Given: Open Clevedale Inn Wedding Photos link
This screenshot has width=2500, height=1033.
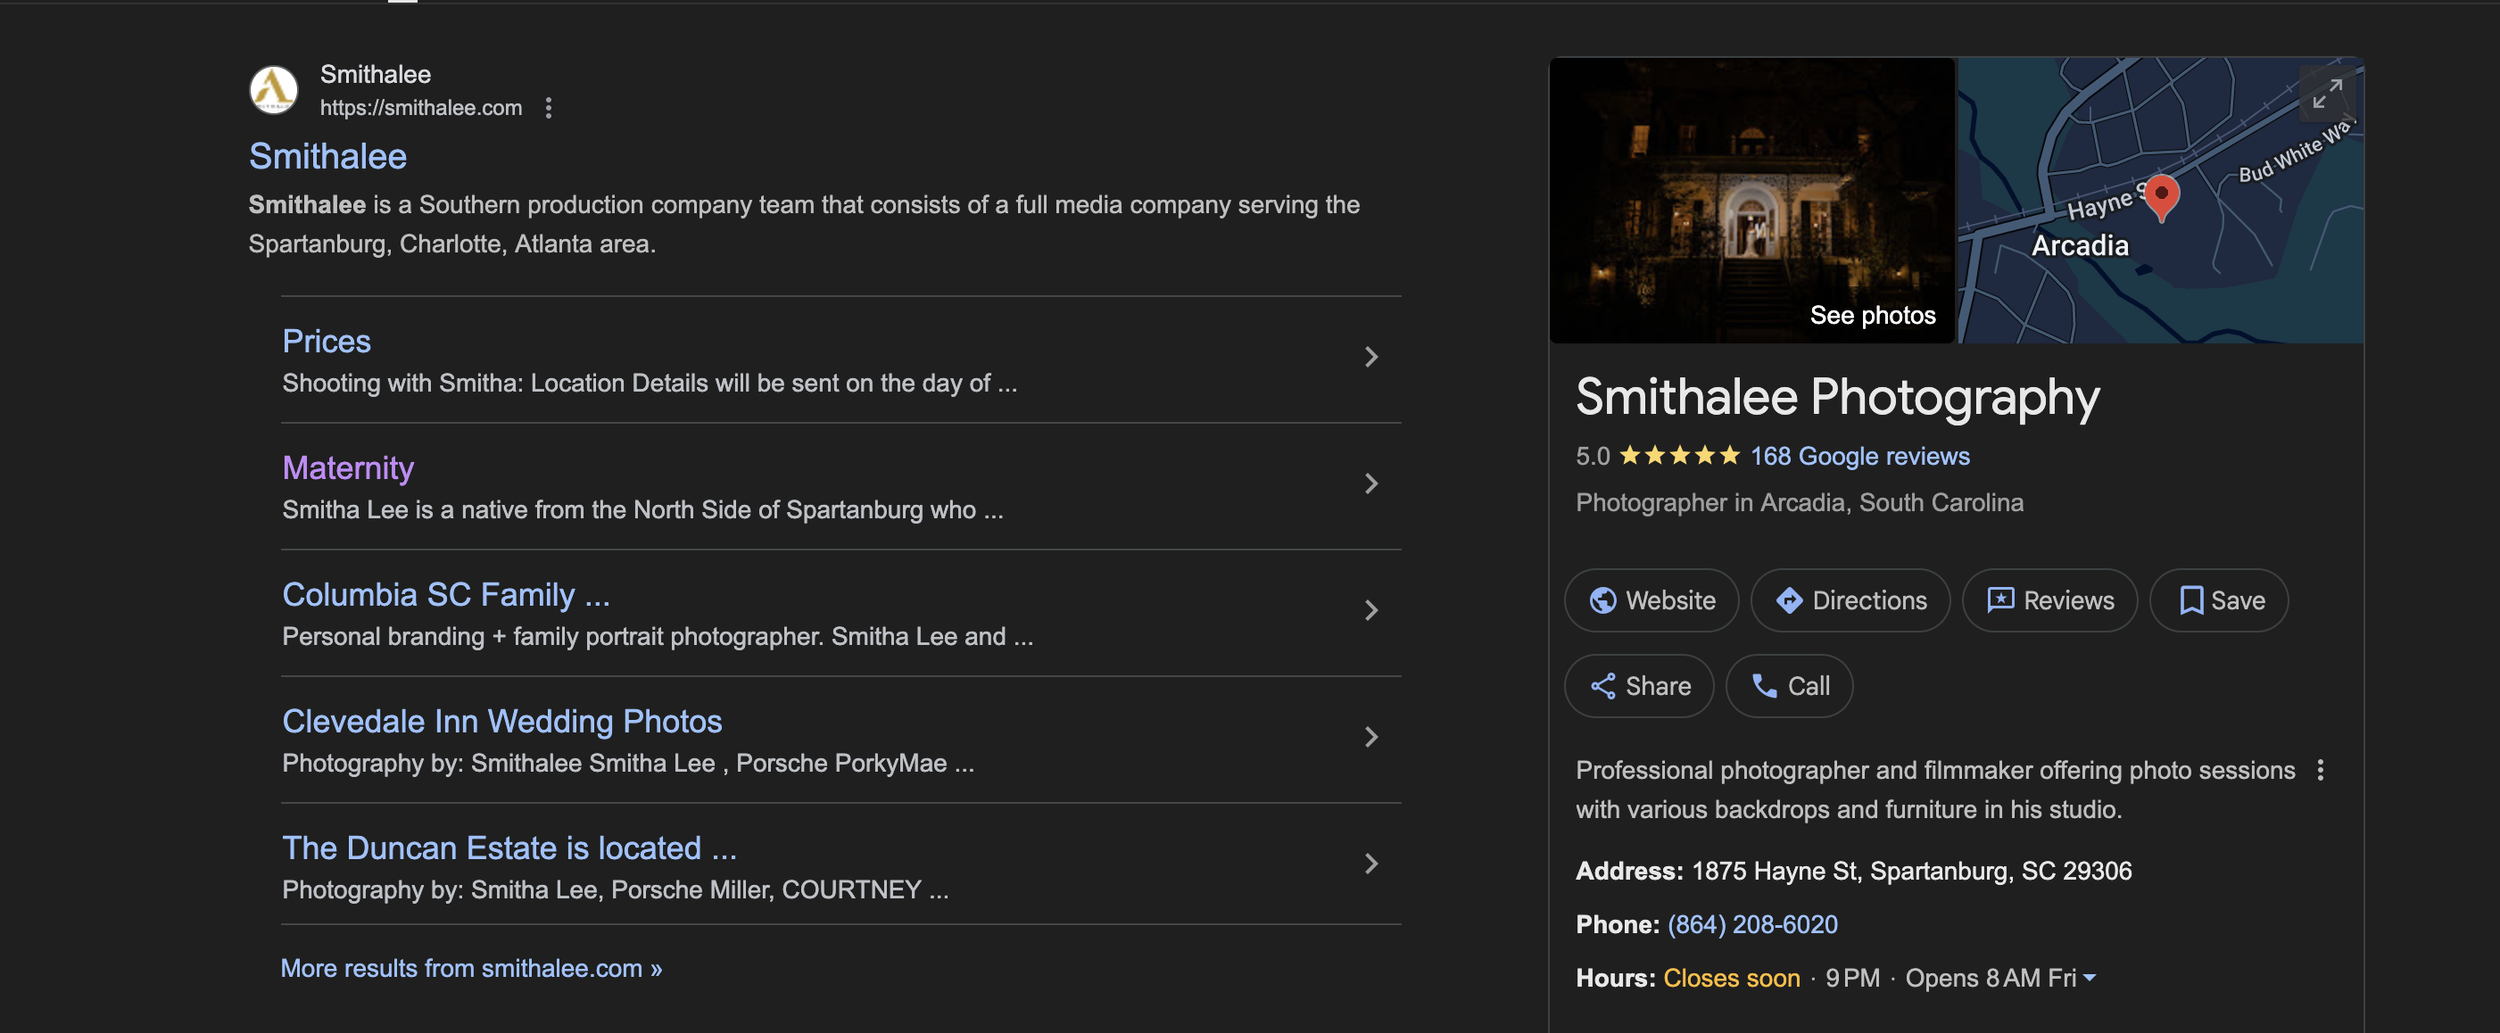Looking at the screenshot, I should 502,721.
